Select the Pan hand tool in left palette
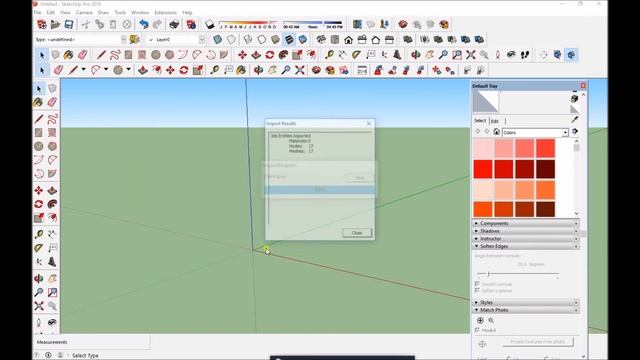Image resolution: width=640 pixels, height=360 pixels. pos(52,279)
